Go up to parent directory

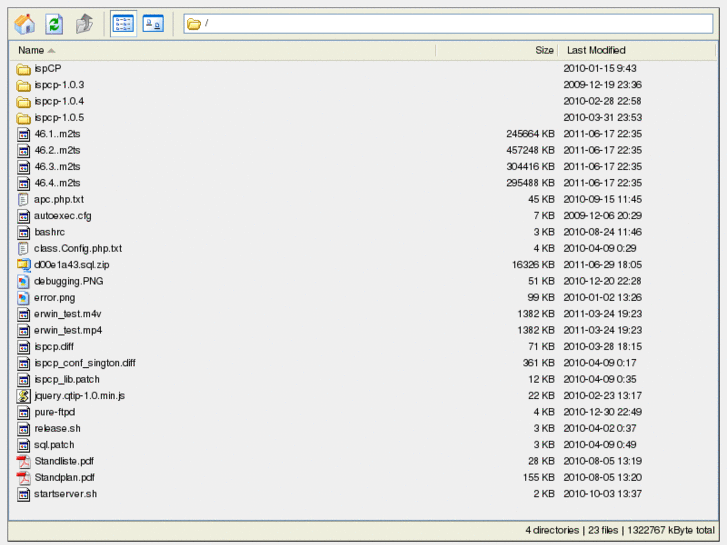coord(85,24)
